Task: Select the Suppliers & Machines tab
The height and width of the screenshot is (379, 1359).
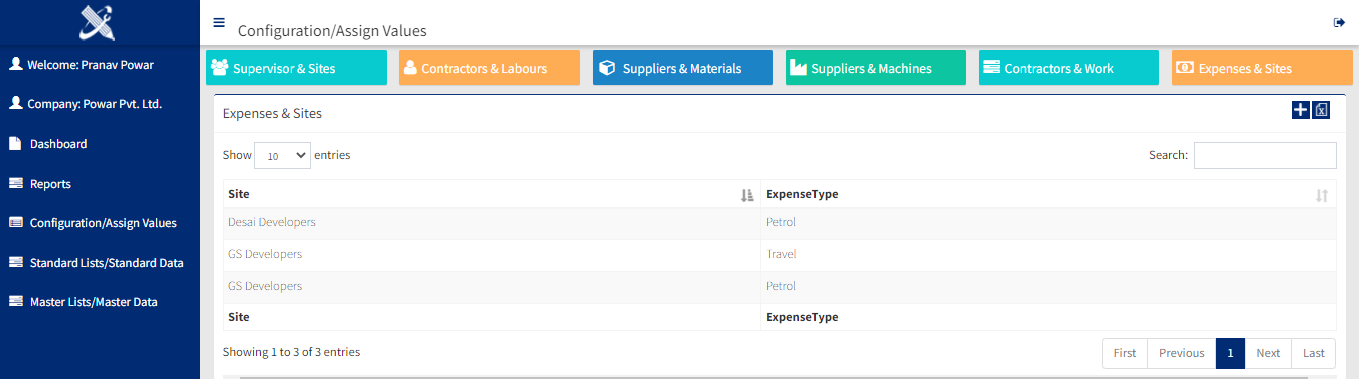Action: [876, 68]
